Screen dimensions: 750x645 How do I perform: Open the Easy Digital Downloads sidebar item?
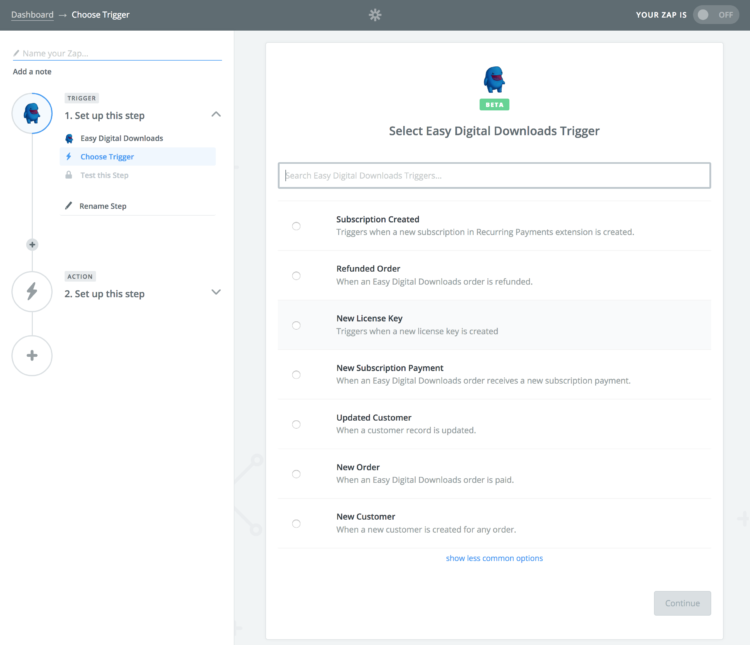(x=138, y=138)
